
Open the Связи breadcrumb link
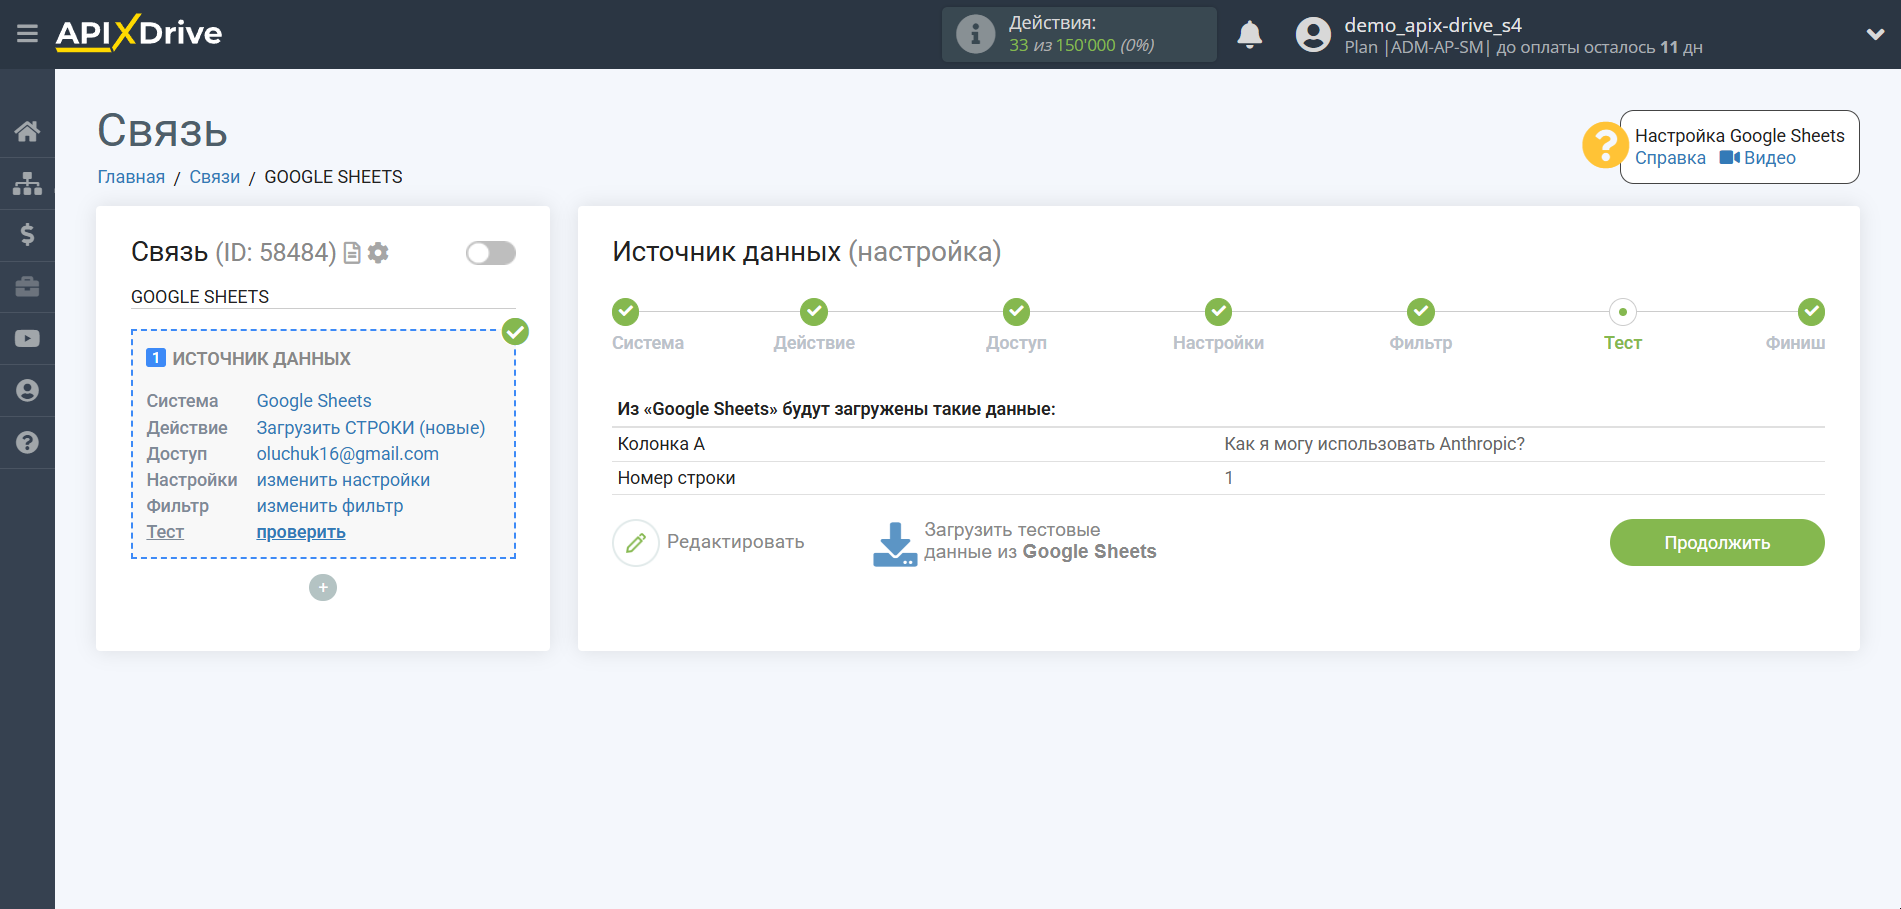214,177
